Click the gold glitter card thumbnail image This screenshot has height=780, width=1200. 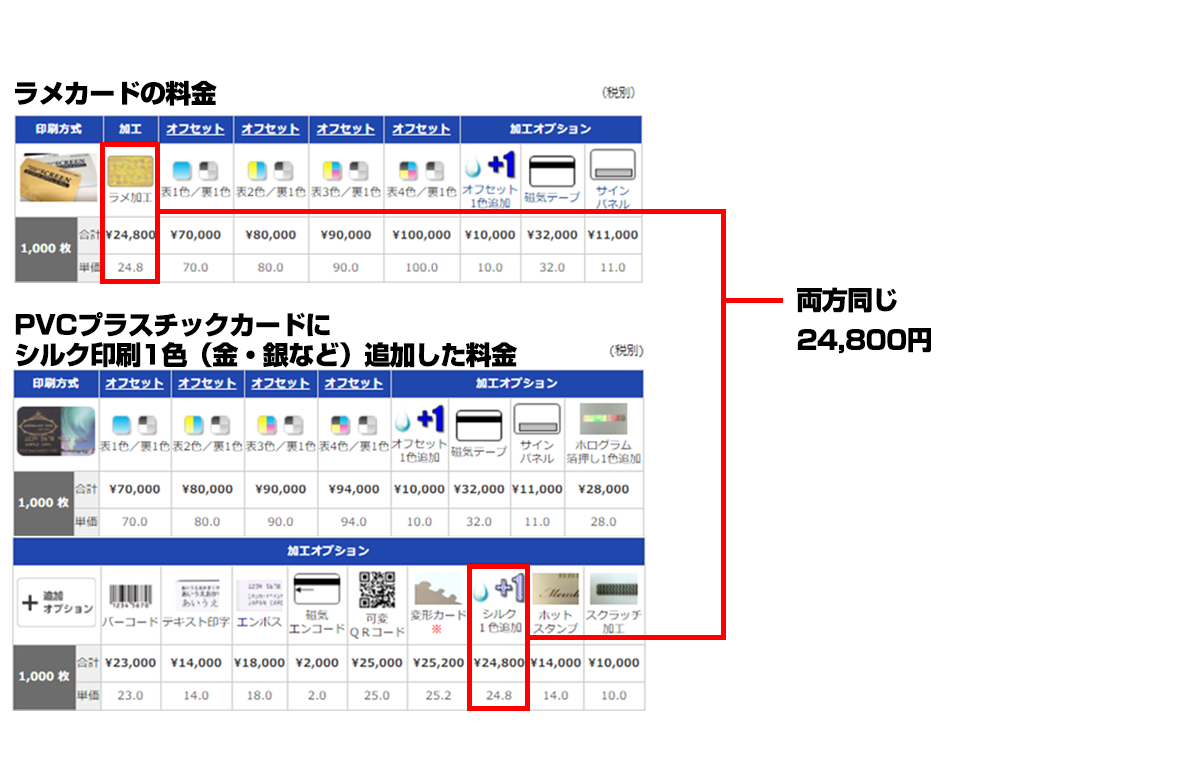coord(58,180)
